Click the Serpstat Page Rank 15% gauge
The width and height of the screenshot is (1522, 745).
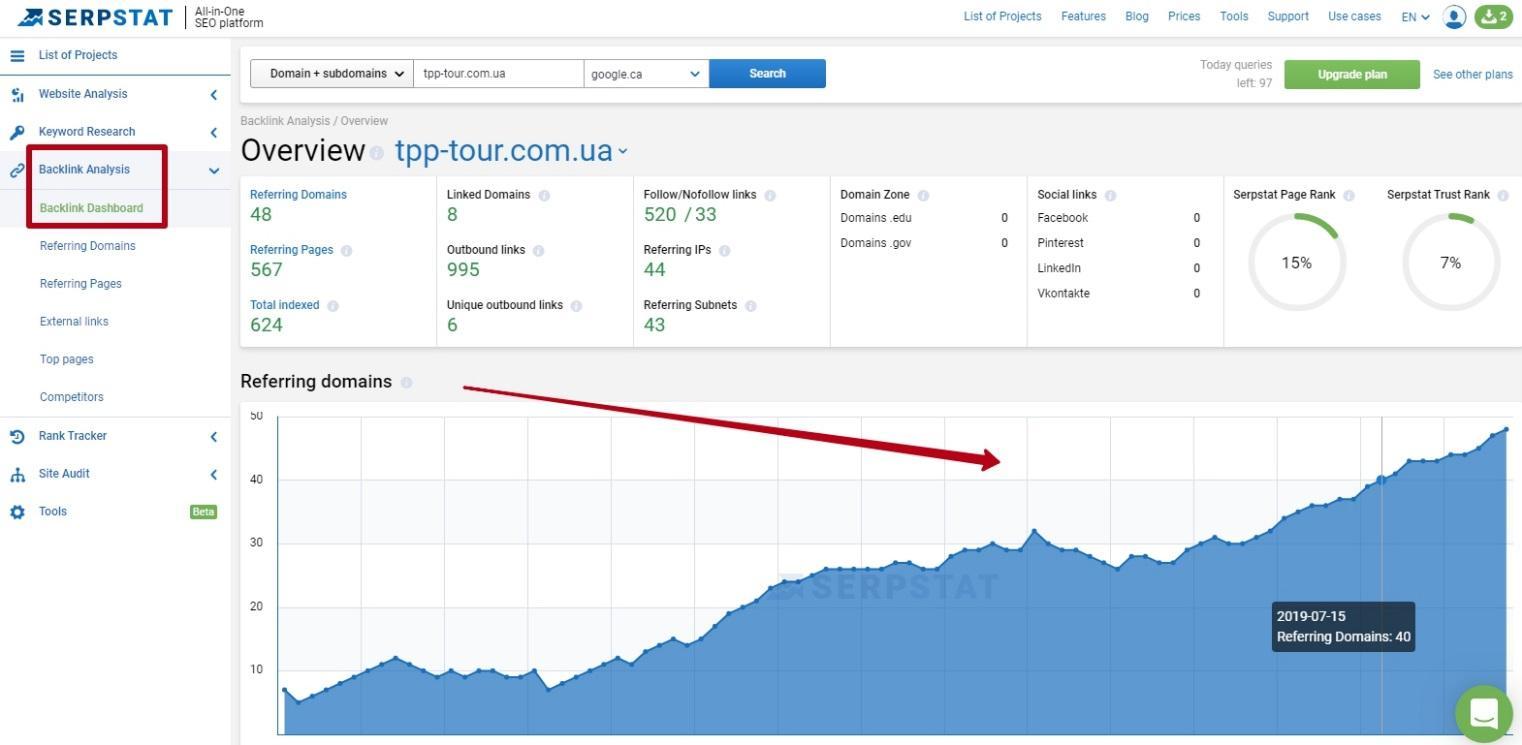pyautogui.click(x=1297, y=263)
